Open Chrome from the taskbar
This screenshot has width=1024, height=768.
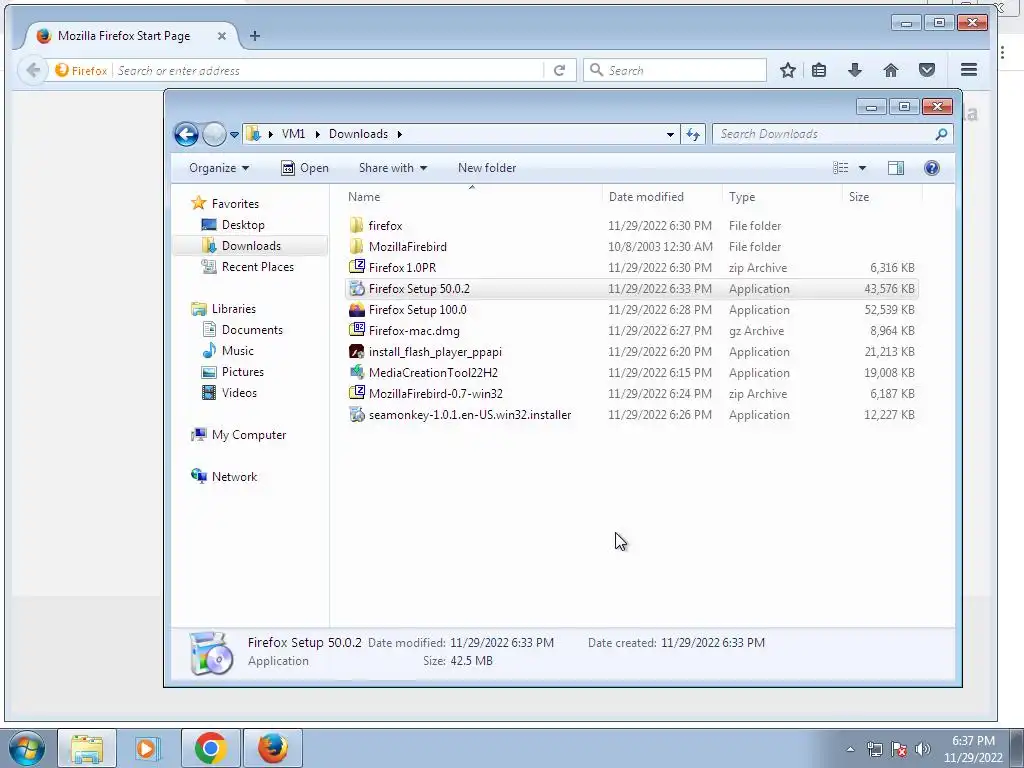tap(210, 748)
